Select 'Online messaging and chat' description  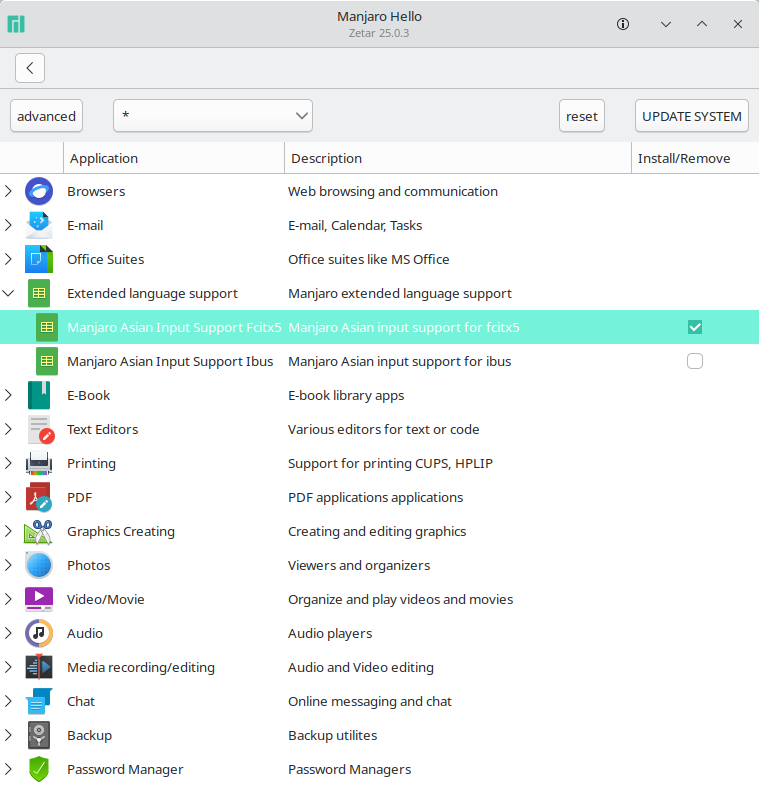point(370,701)
